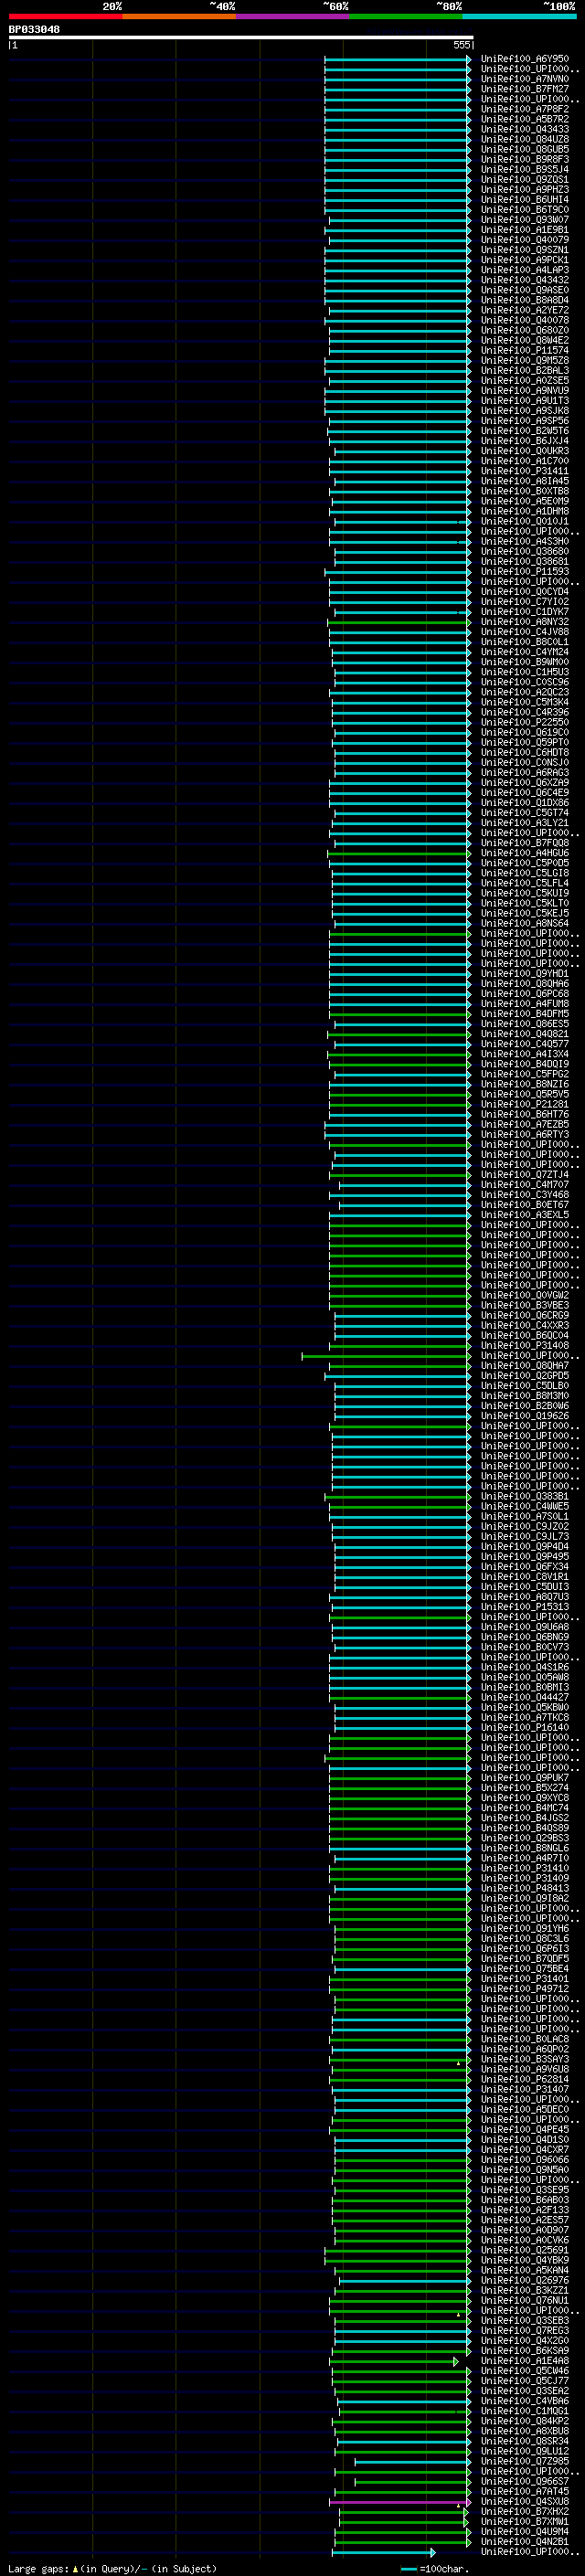Select label UniRef100_Q38680
The image size is (585, 2576).
click(x=524, y=551)
